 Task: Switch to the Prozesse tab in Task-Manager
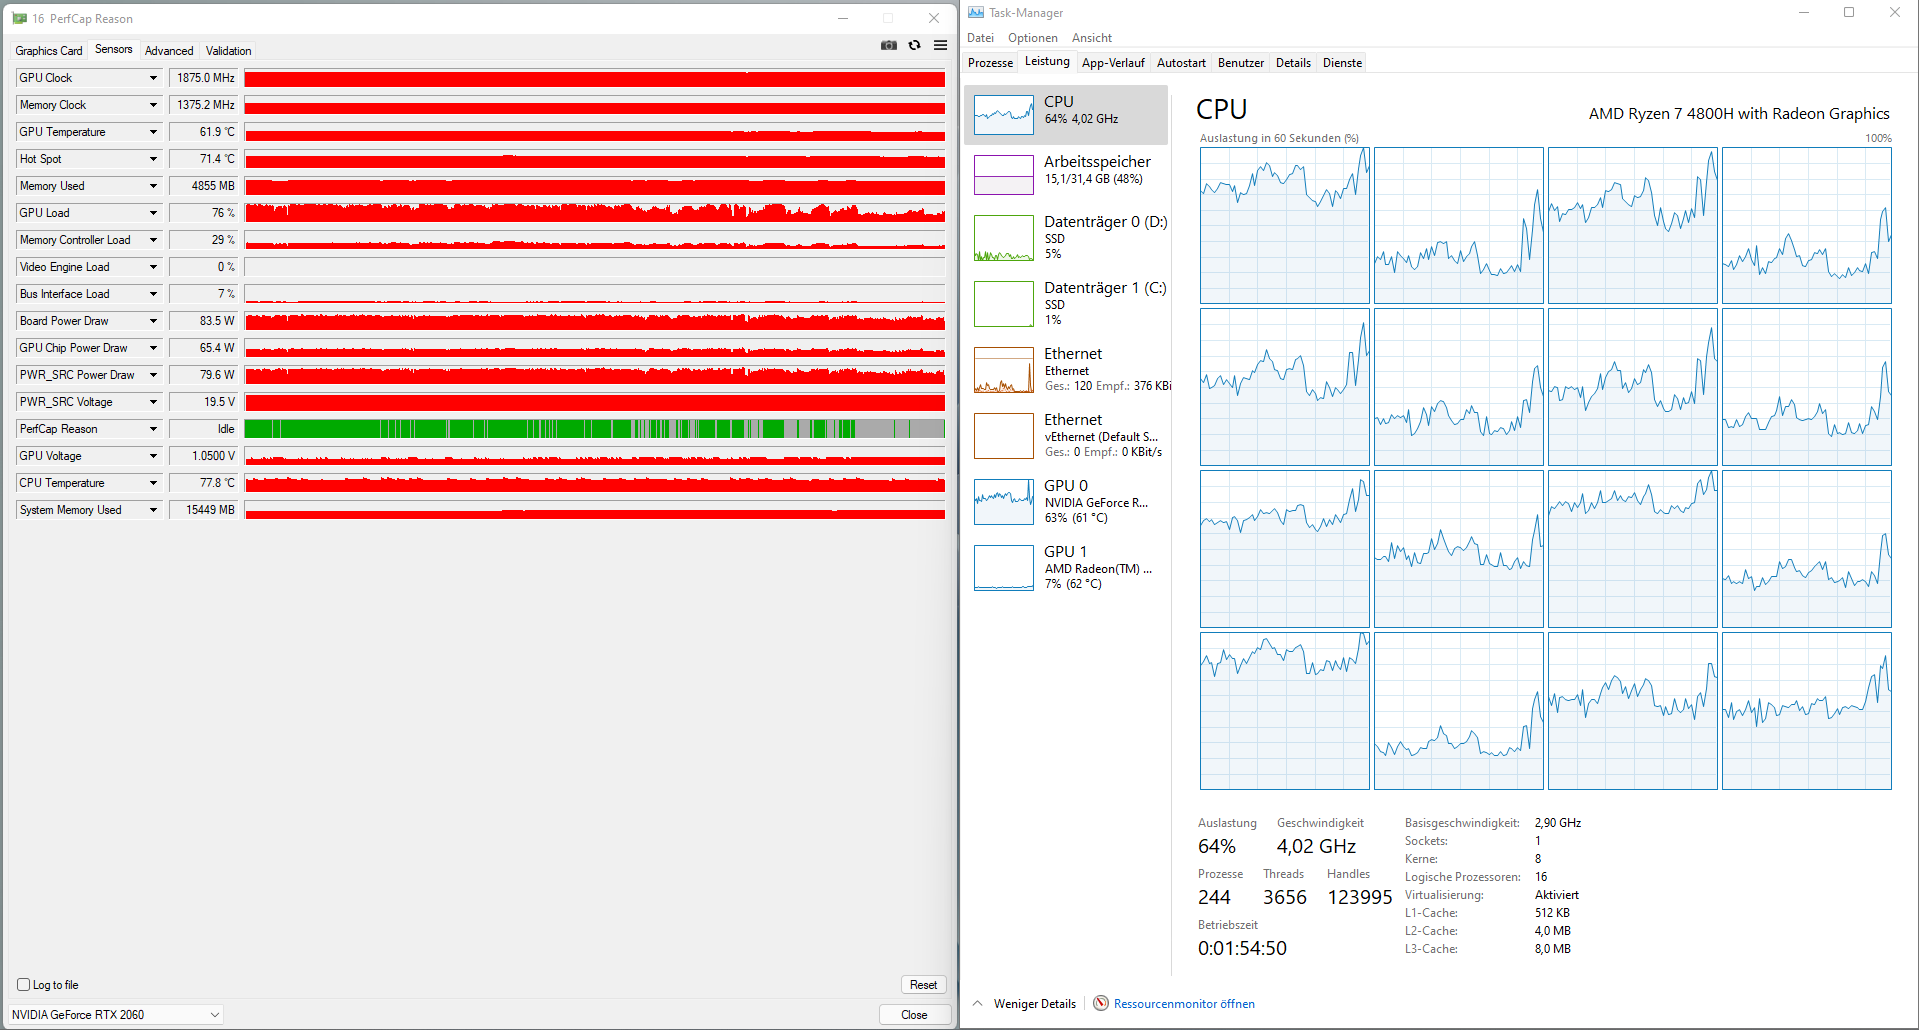[990, 63]
